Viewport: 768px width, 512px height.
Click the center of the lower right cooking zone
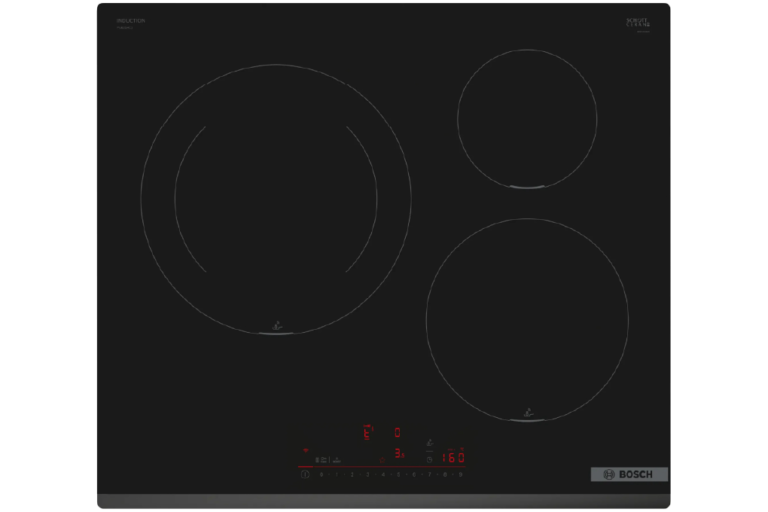[x=527, y=320]
